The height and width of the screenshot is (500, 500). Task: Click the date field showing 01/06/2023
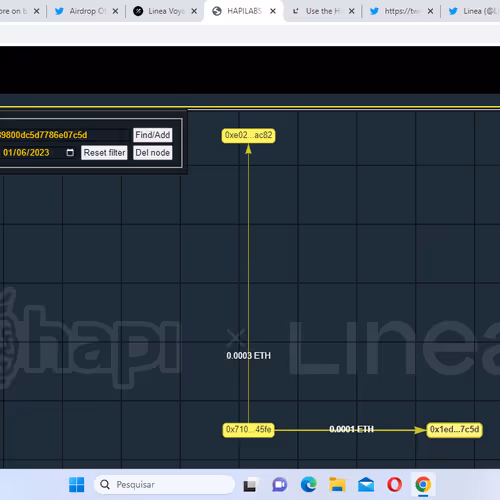click(x=37, y=153)
